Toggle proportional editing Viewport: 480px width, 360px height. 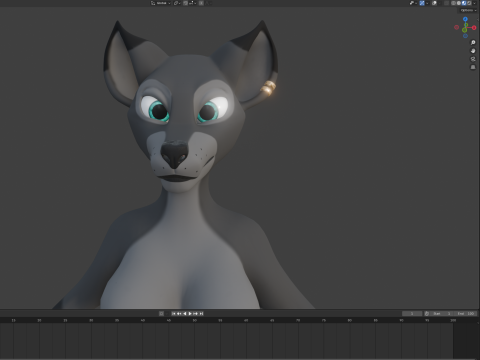(201, 3)
